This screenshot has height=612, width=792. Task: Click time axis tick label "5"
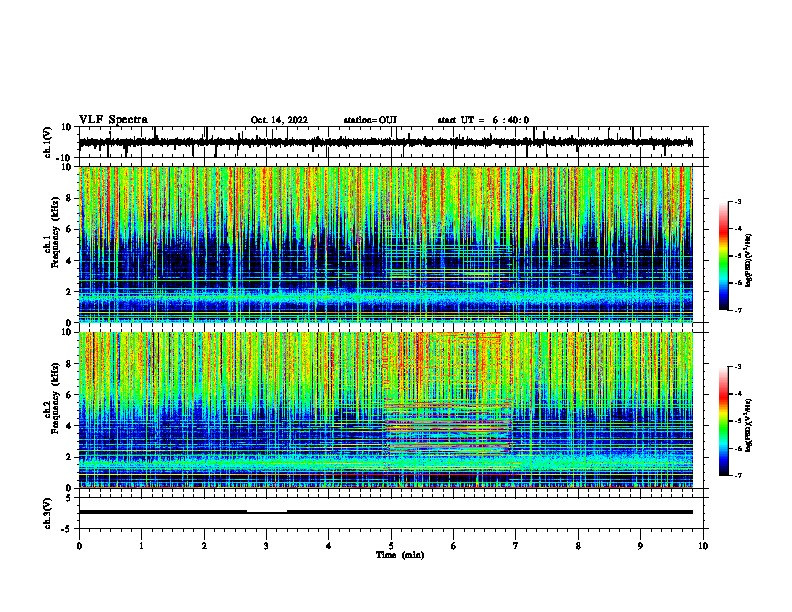pos(391,546)
